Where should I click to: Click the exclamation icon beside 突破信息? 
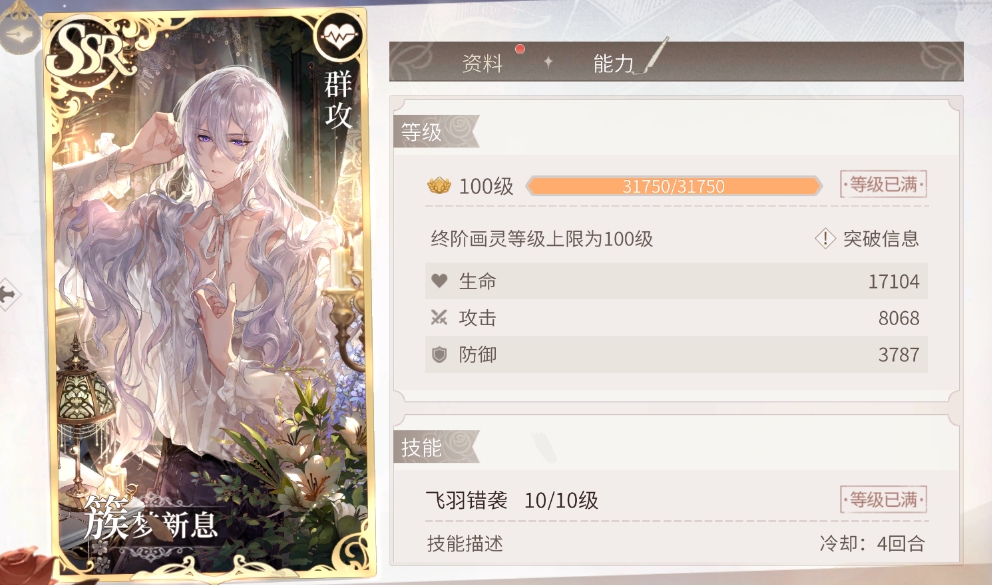point(825,238)
